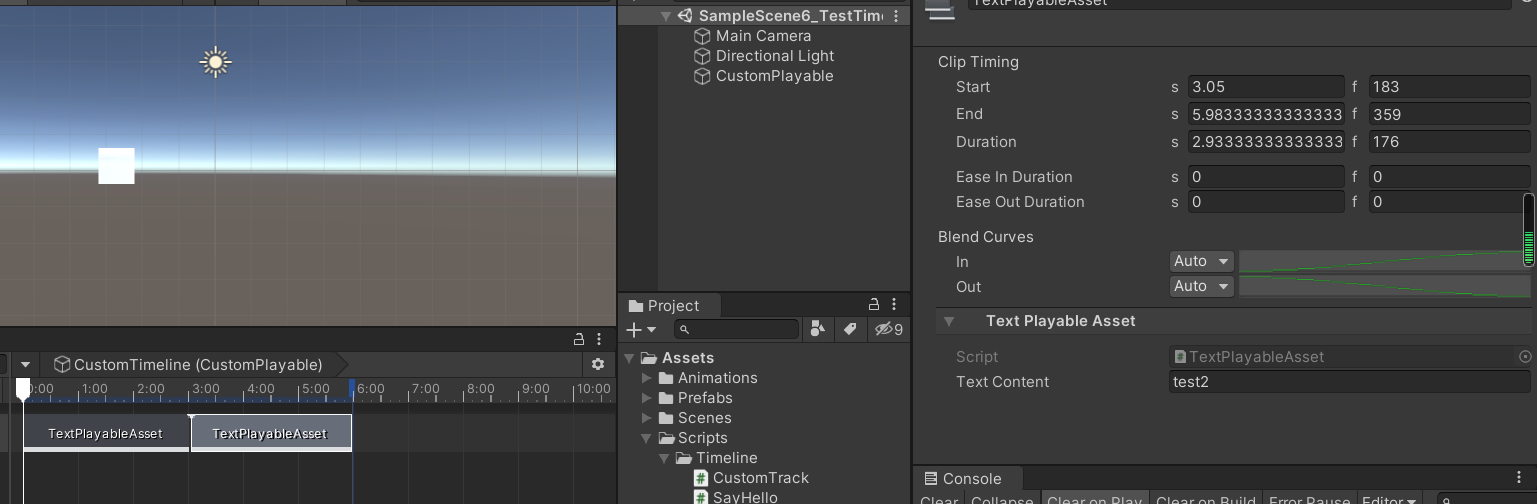Select Directional Light in Hierarchy
1537x504 pixels.
coord(774,56)
